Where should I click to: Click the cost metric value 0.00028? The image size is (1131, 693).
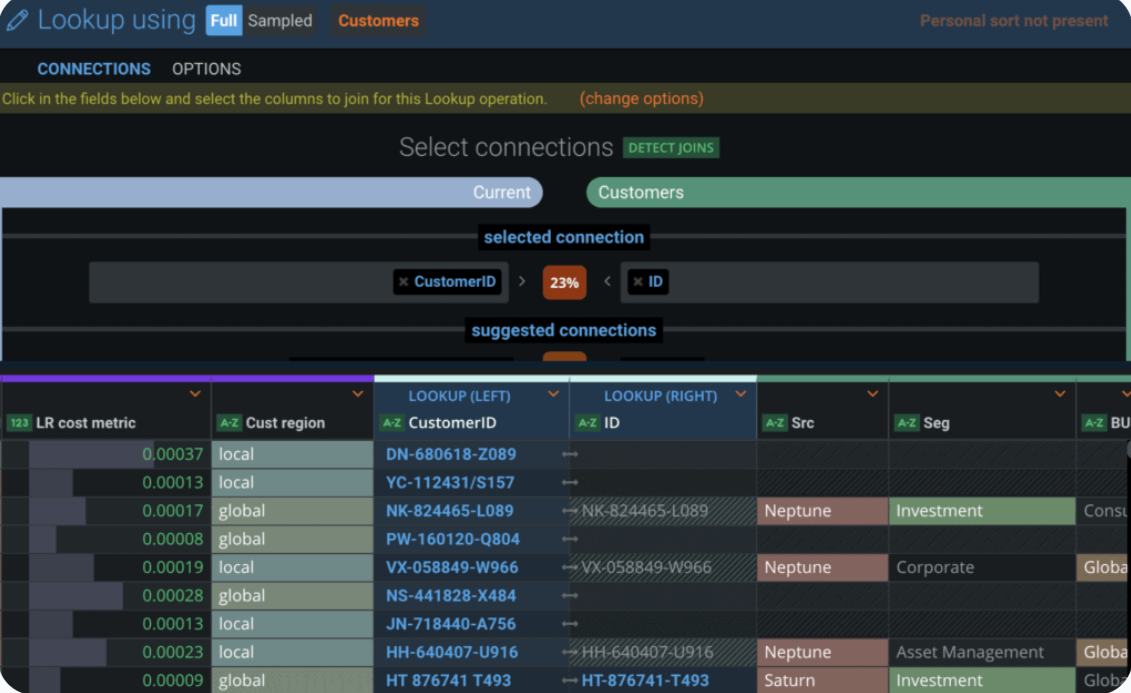[x=172, y=596]
